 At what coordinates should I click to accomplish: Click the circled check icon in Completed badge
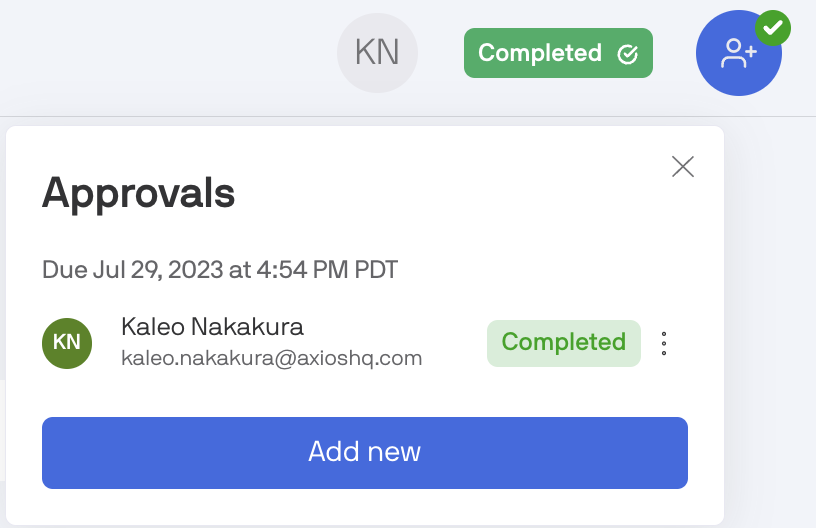point(628,54)
